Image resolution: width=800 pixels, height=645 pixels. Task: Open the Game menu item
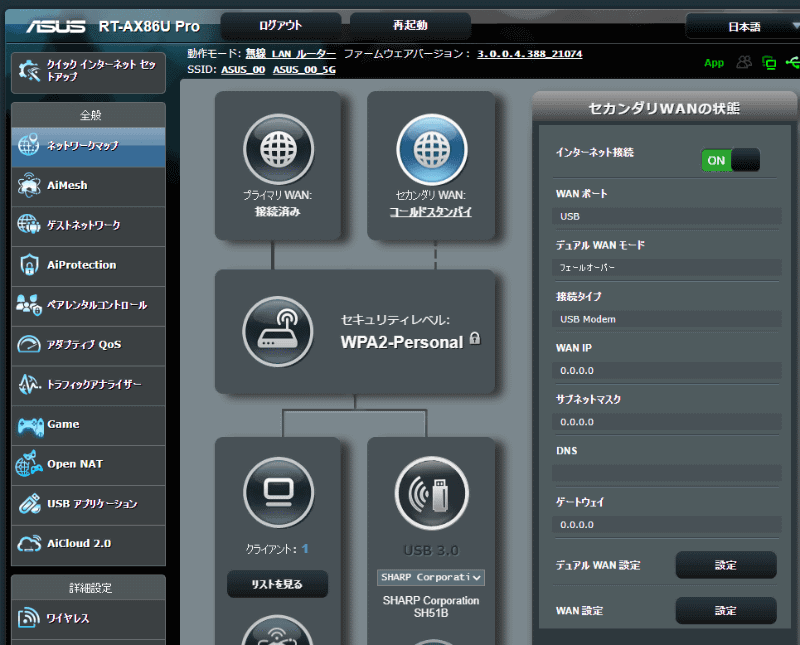88,425
